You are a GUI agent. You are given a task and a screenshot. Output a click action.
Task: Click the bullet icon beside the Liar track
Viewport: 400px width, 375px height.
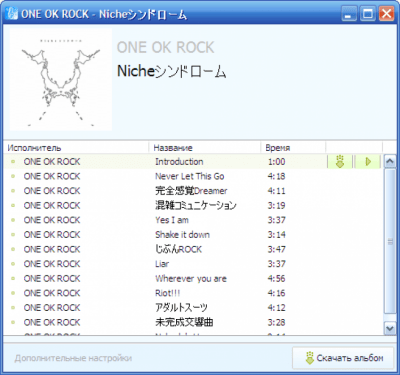click(13, 264)
